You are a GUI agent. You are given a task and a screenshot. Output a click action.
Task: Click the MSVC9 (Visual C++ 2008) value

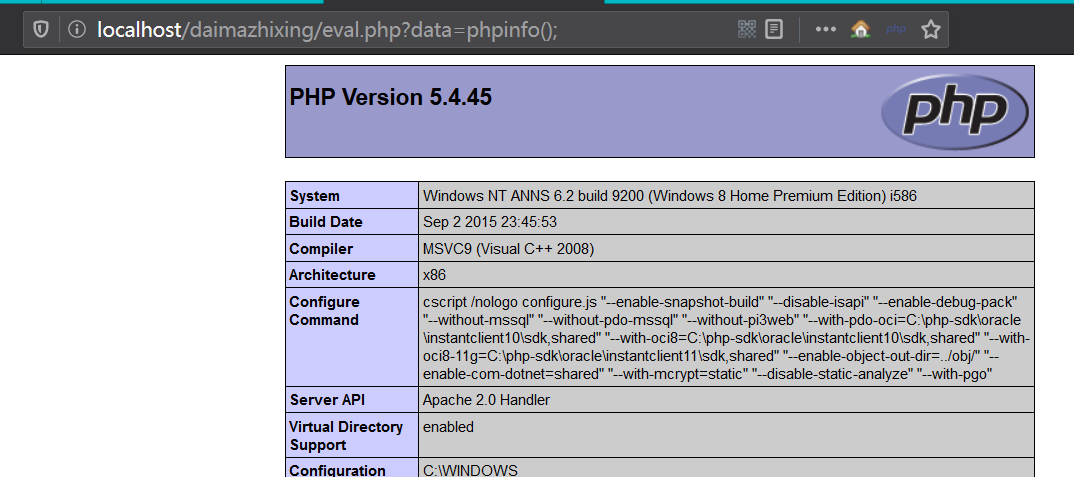pyautogui.click(x=508, y=249)
